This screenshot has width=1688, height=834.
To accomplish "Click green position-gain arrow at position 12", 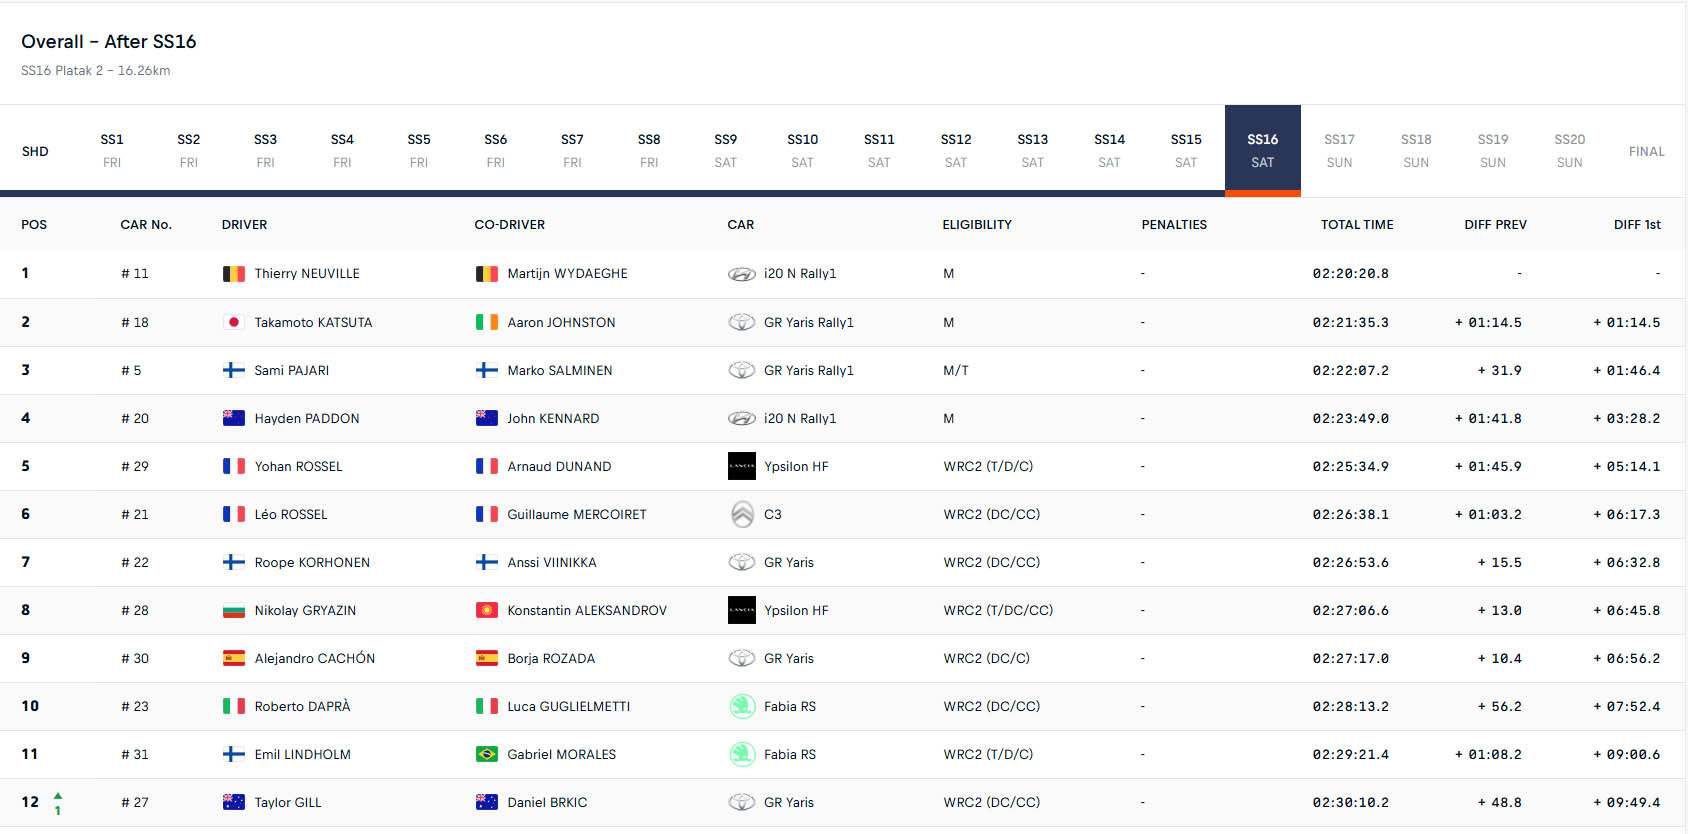I will 58,797.
